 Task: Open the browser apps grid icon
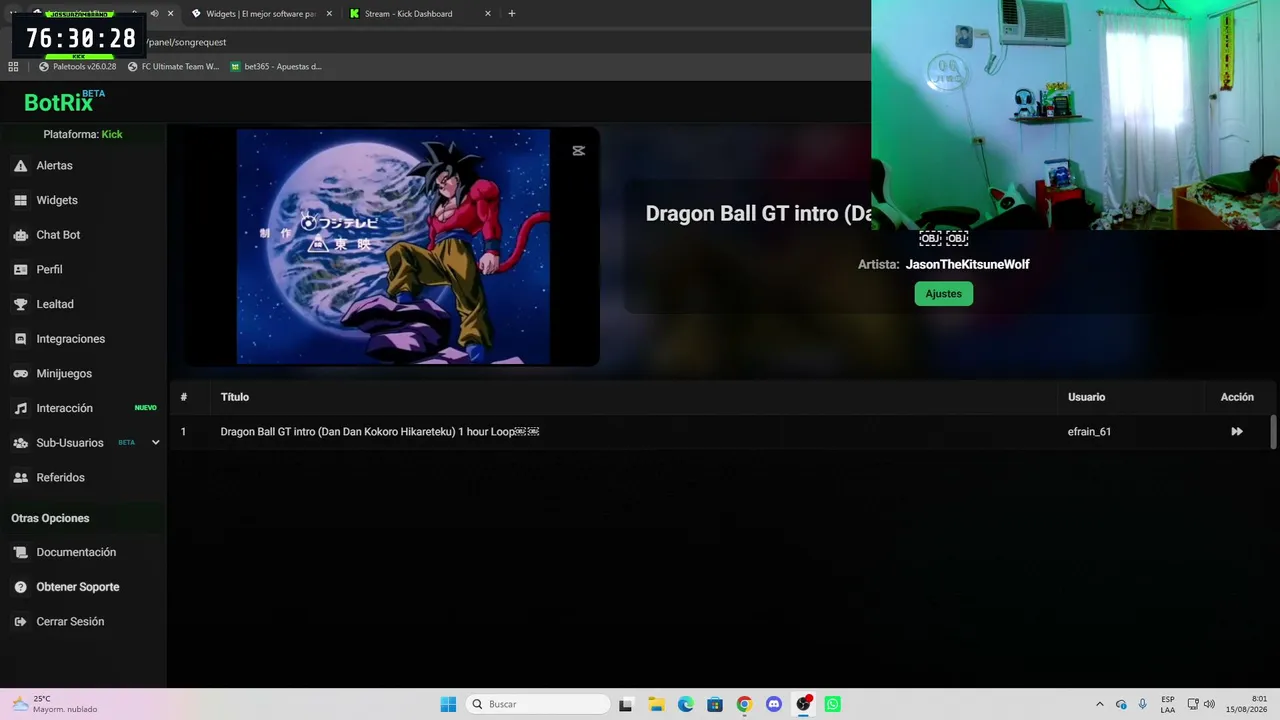(13, 67)
